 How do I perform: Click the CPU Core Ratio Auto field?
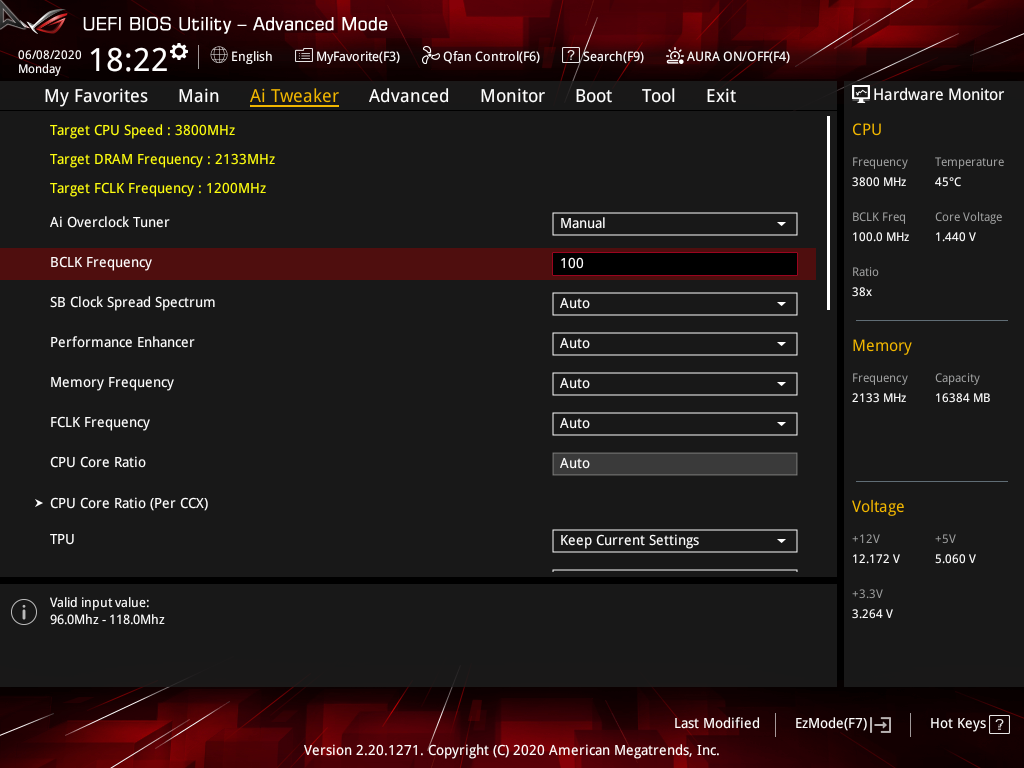pyautogui.click(x=675, y=464)
